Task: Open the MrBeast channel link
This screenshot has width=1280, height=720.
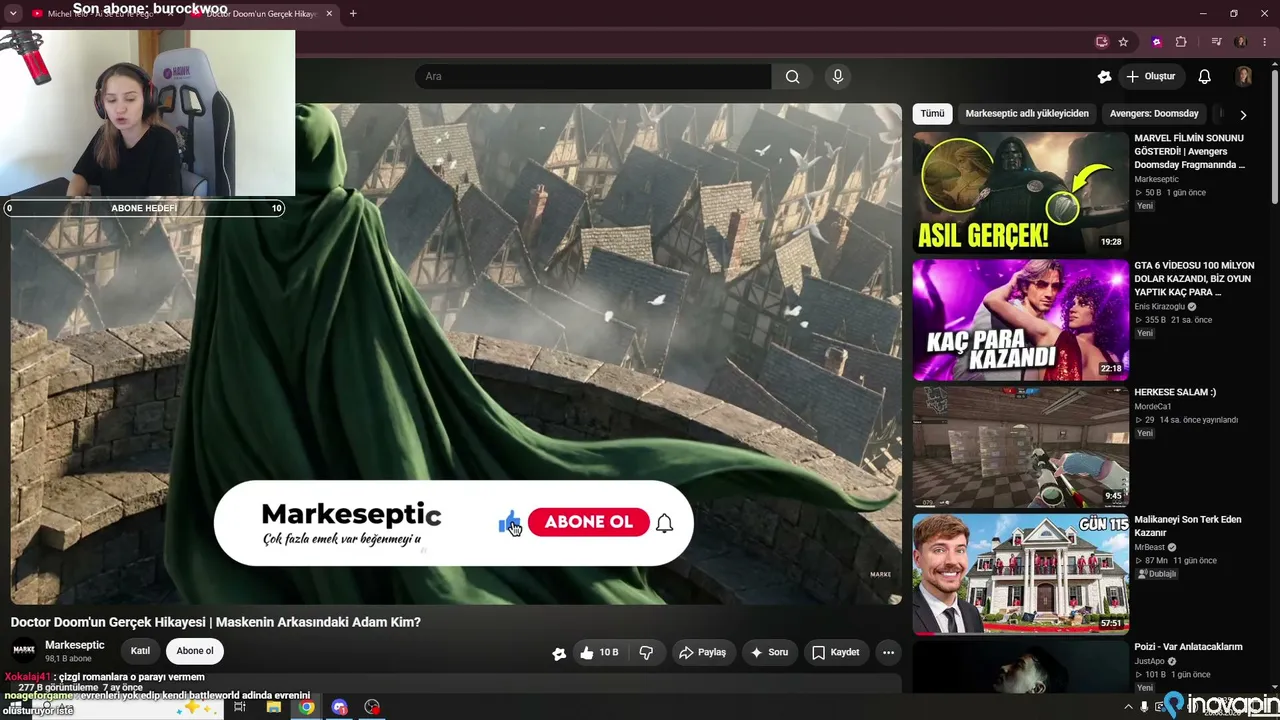Action: pos(1148,547)
